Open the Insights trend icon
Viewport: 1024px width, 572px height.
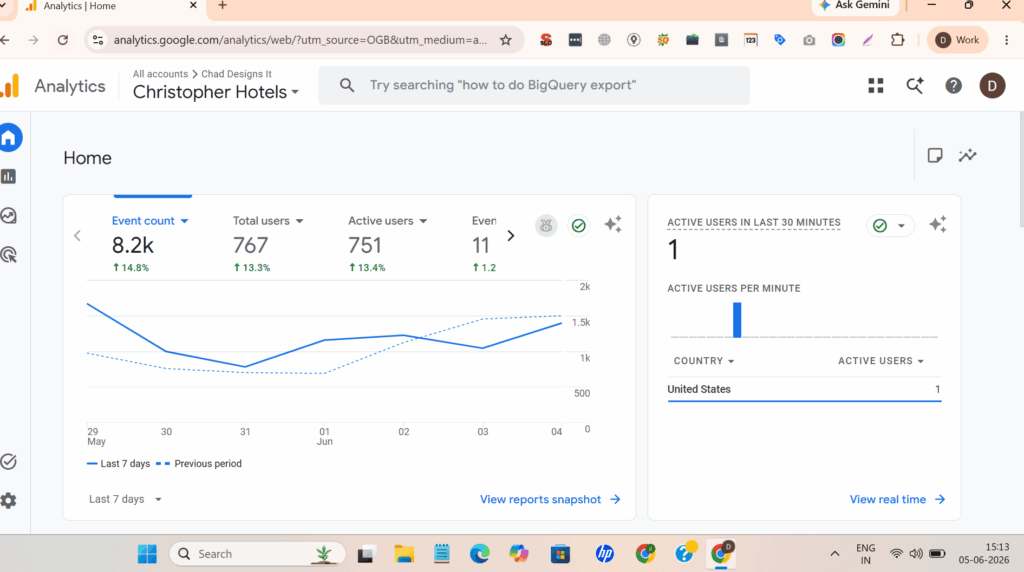tap(967, 155)
